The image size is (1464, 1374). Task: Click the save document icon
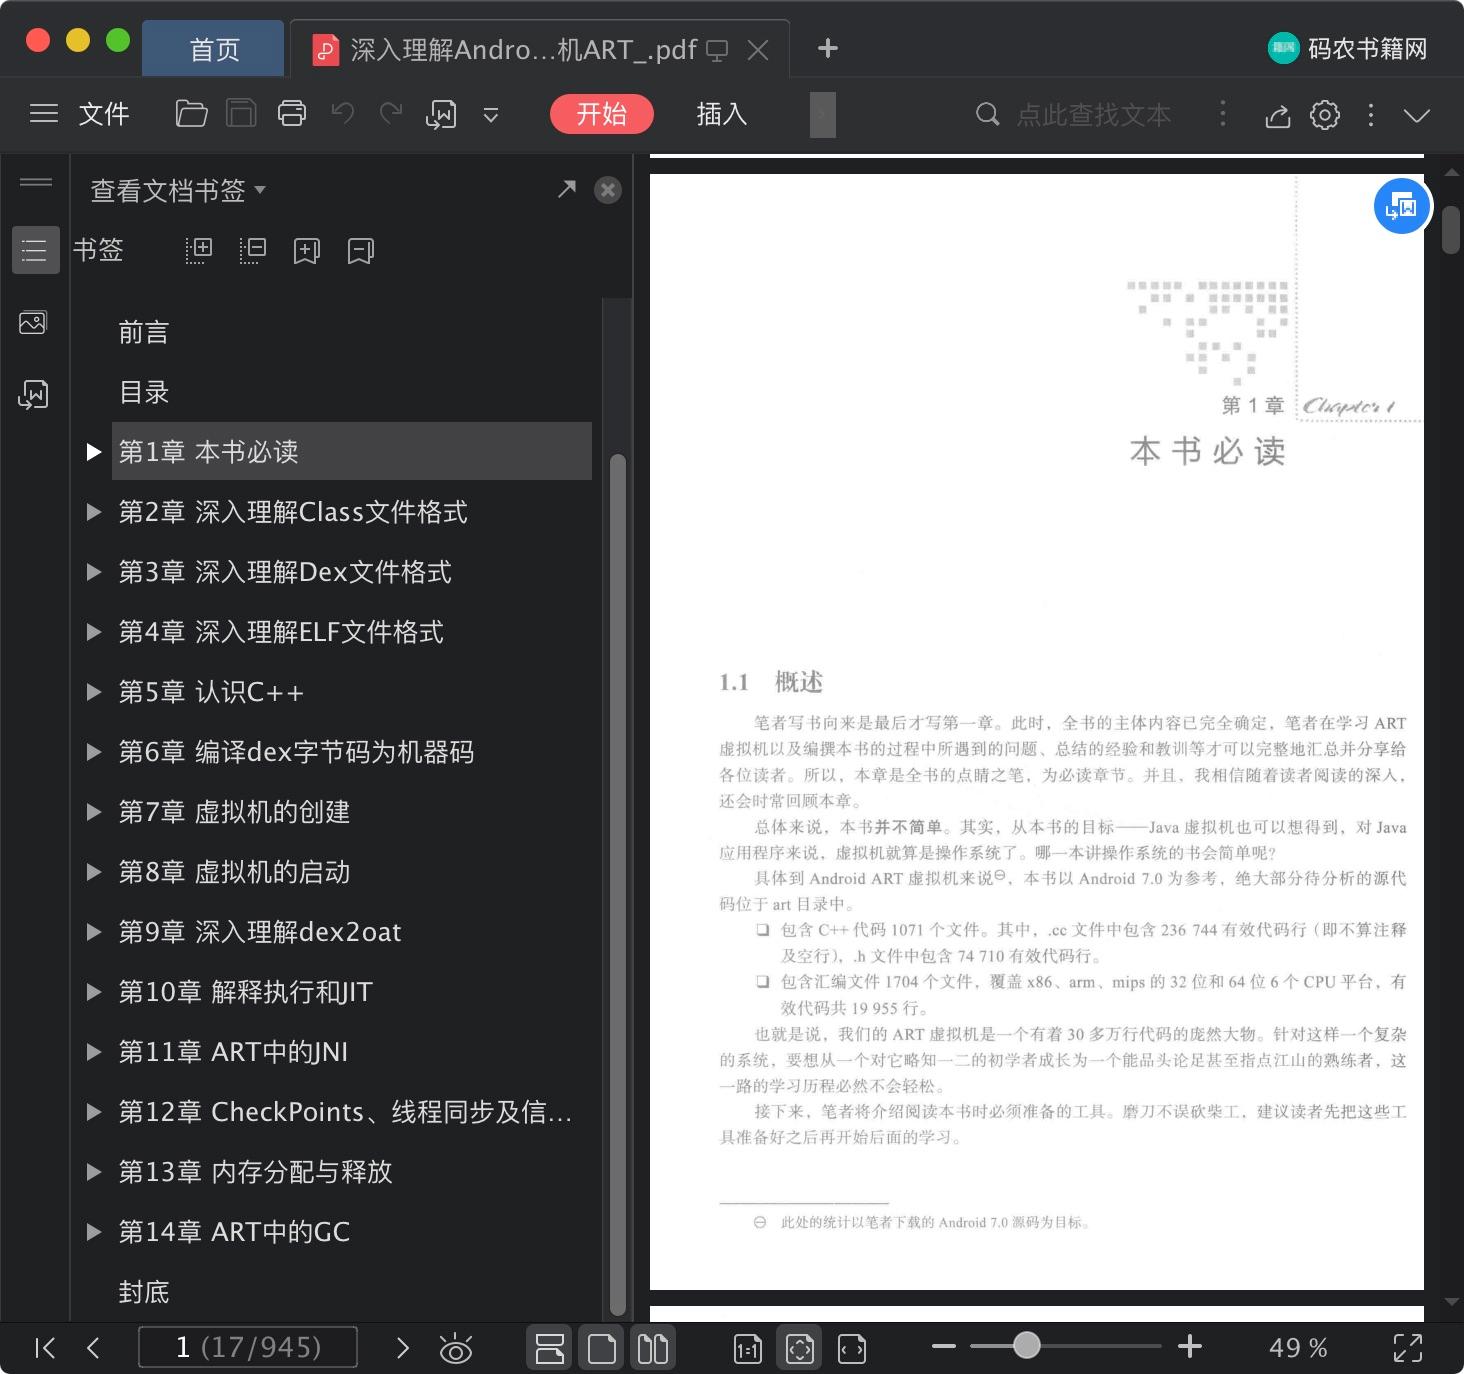[x=241, y=114]
